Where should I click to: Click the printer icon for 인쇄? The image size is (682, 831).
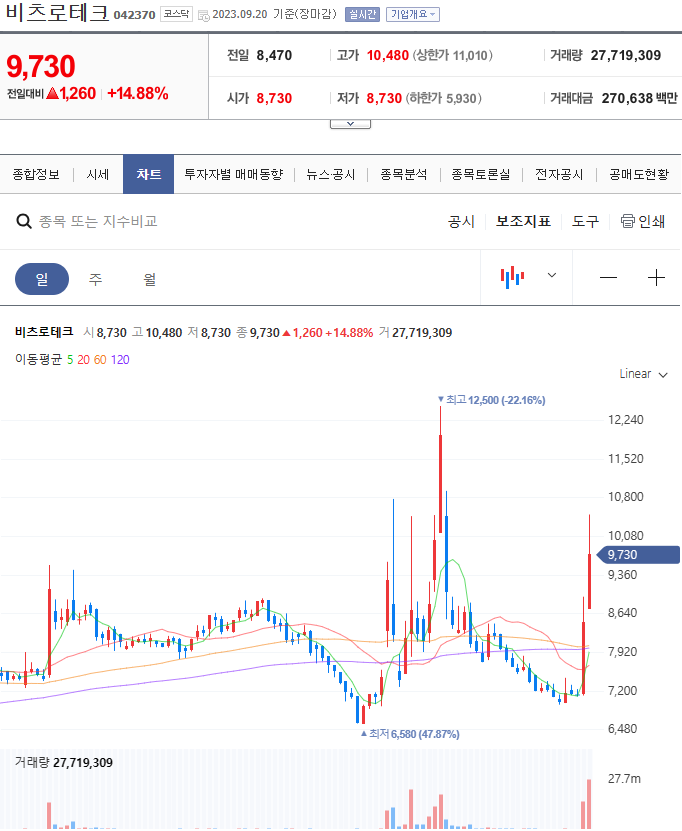point(627,221)
